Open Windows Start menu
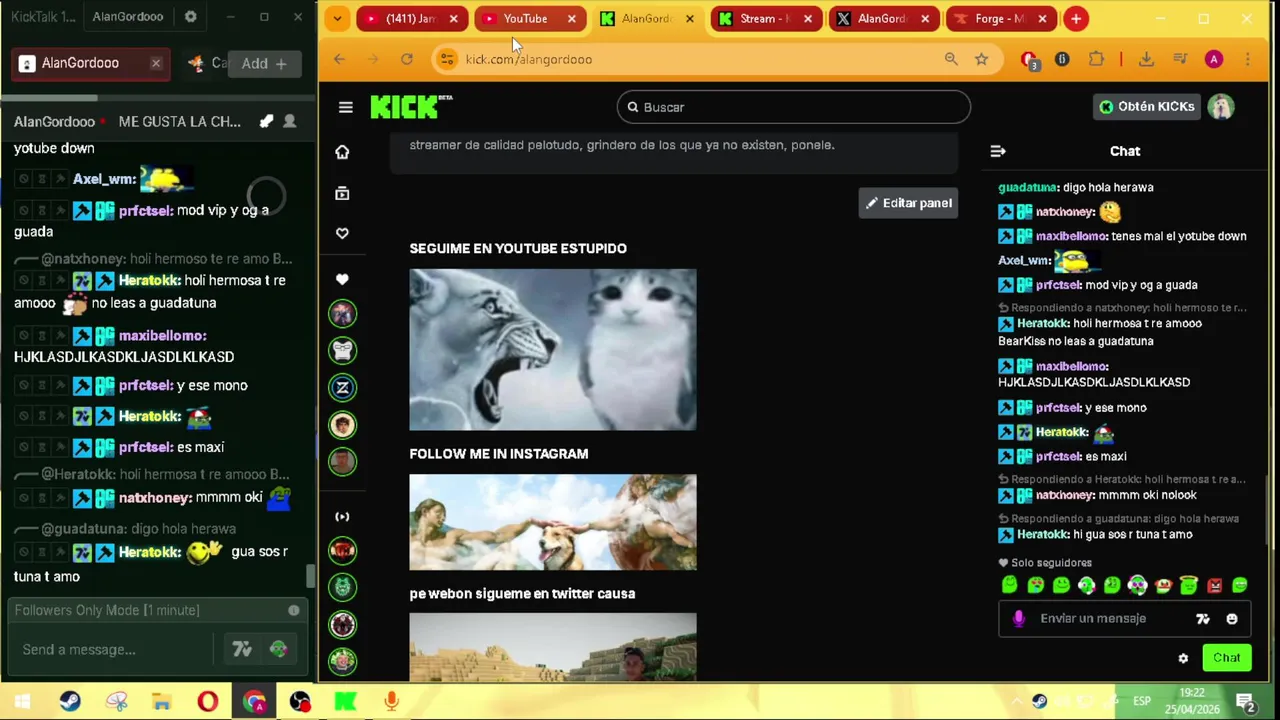The image size is (1280, 720). [x=22, y=702]
